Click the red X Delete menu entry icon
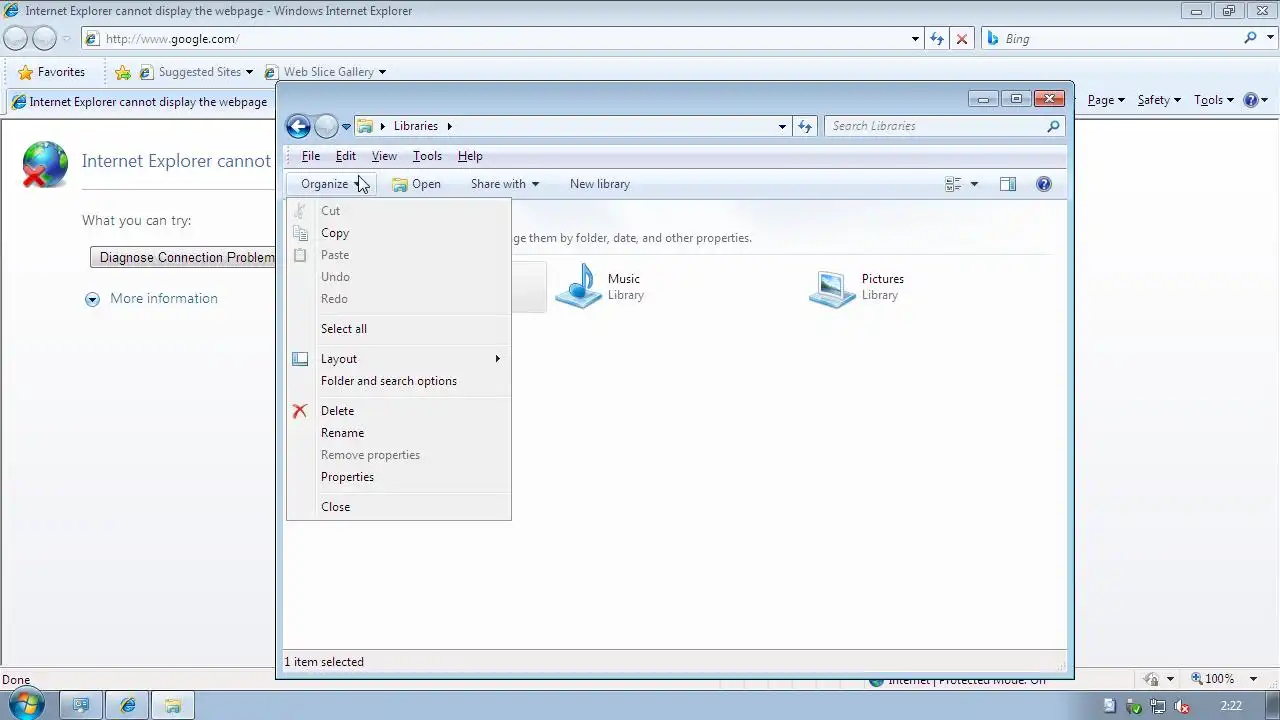1280x720 pixels. [x=300, y=411]
